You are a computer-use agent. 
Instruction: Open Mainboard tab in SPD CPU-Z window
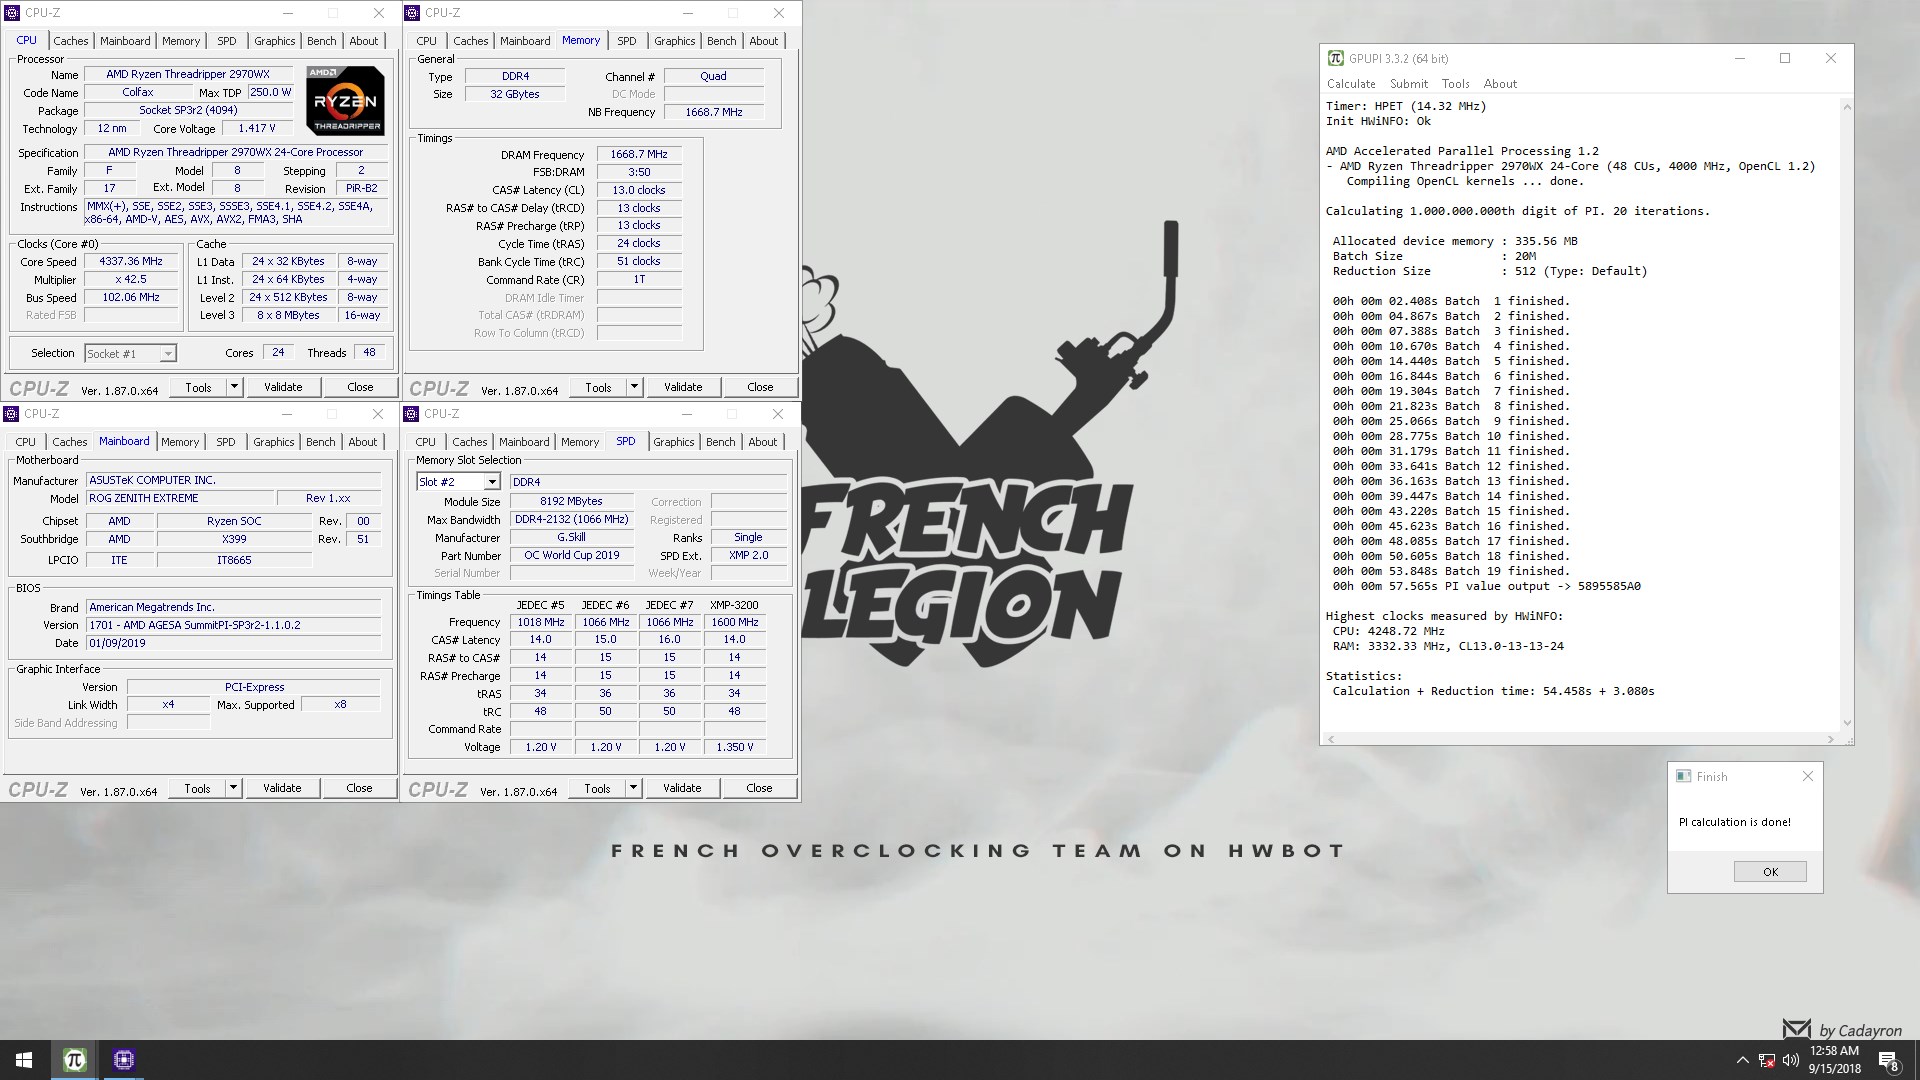[x=524, y=442]
